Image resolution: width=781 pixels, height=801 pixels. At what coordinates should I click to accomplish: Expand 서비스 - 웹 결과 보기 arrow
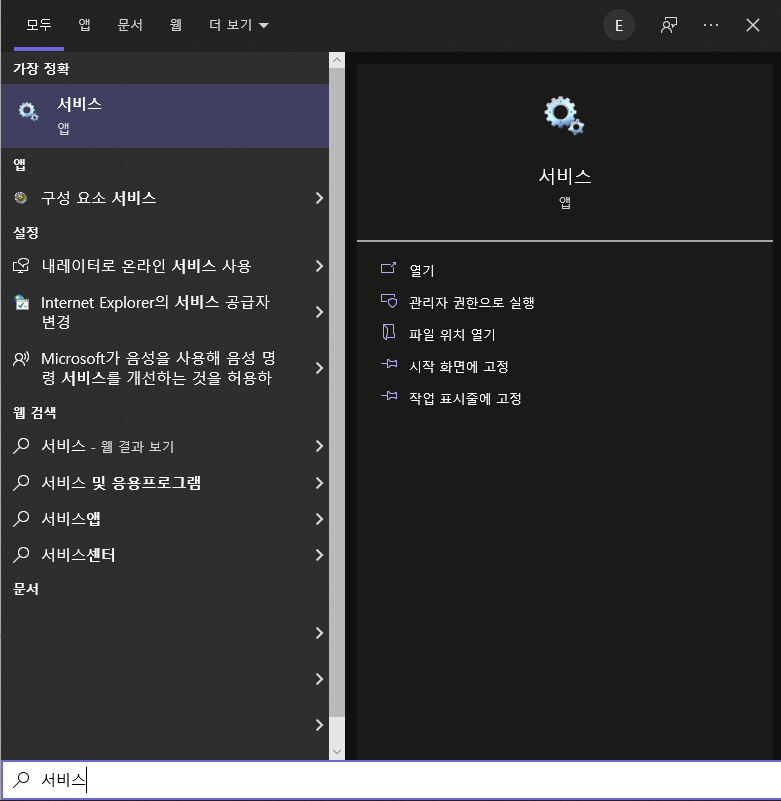(319, 446)
